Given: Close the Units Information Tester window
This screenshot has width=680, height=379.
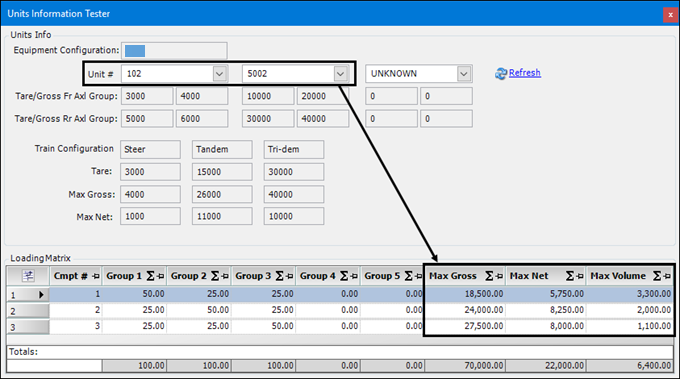Looking at the screenshot, I should [670, 15].
